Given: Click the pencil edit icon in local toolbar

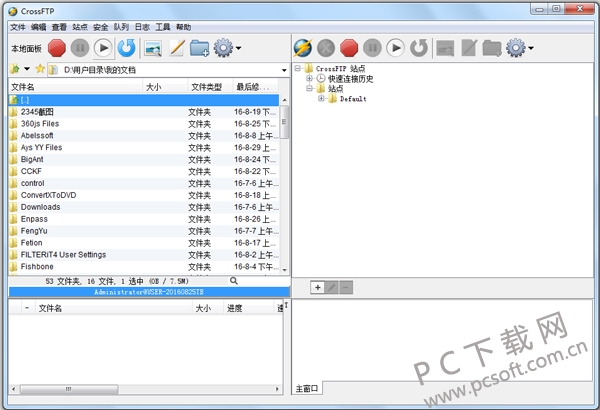Looking at the screenshot, I should (x=176, y=48).
